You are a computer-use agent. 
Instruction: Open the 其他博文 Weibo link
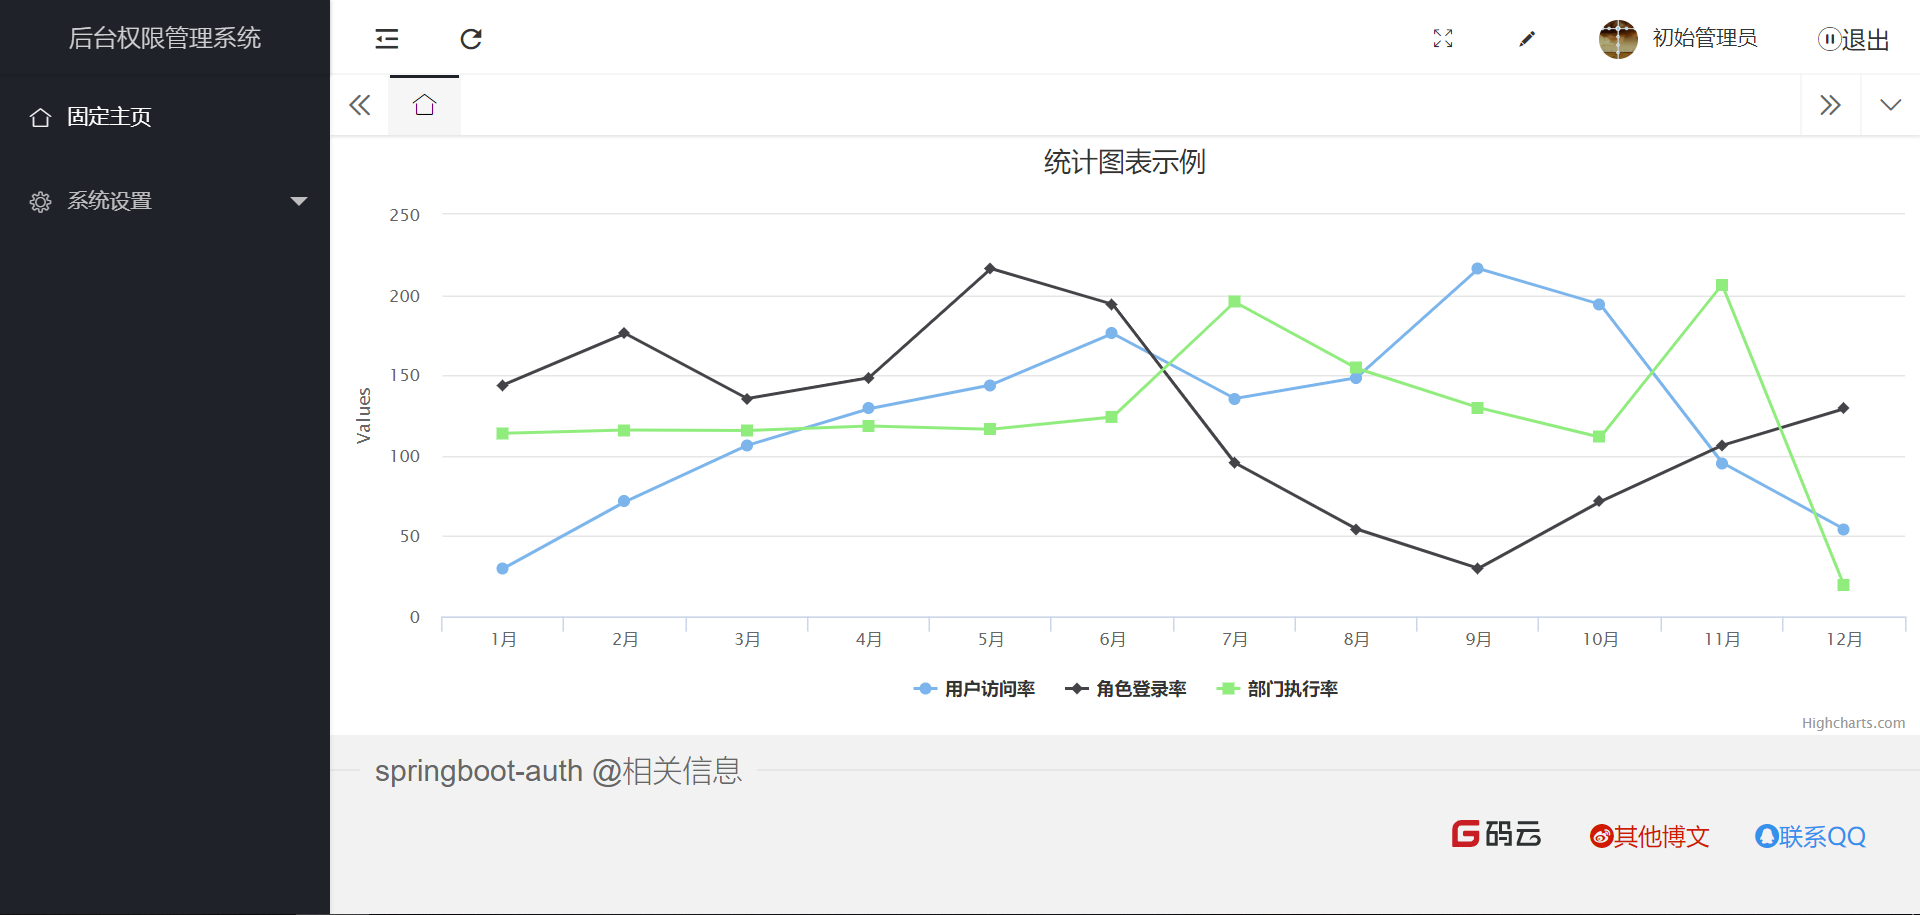(x=1650, y=836)
